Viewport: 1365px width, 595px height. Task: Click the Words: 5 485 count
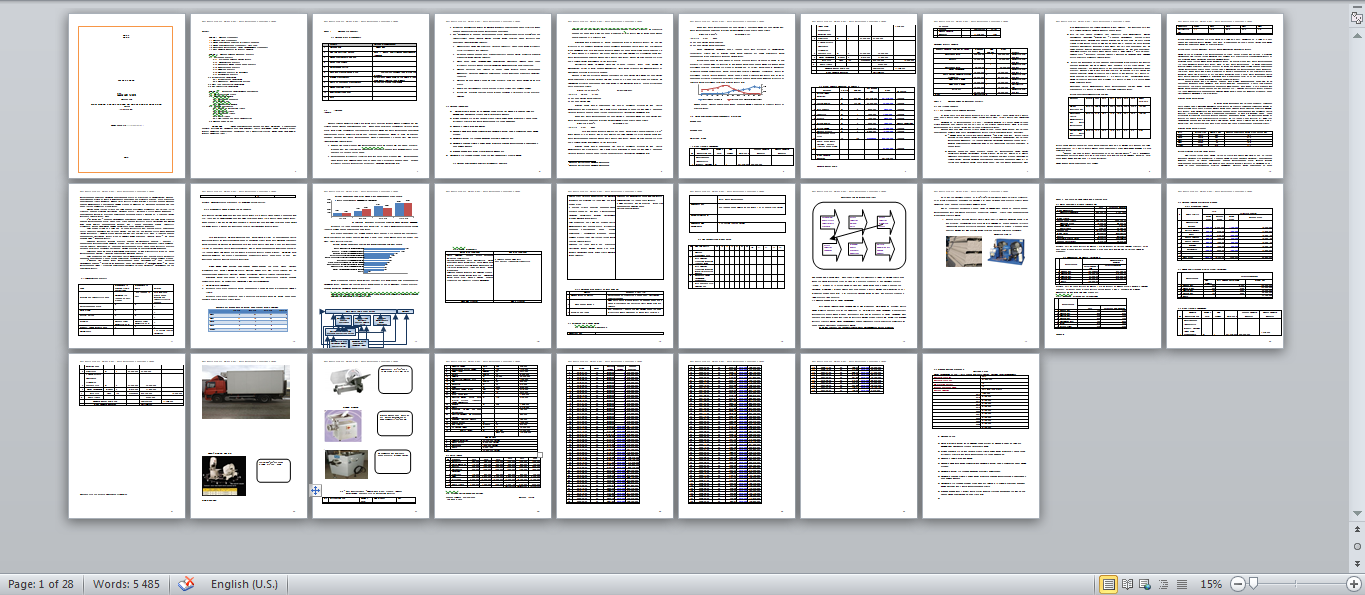pos(126,584)
